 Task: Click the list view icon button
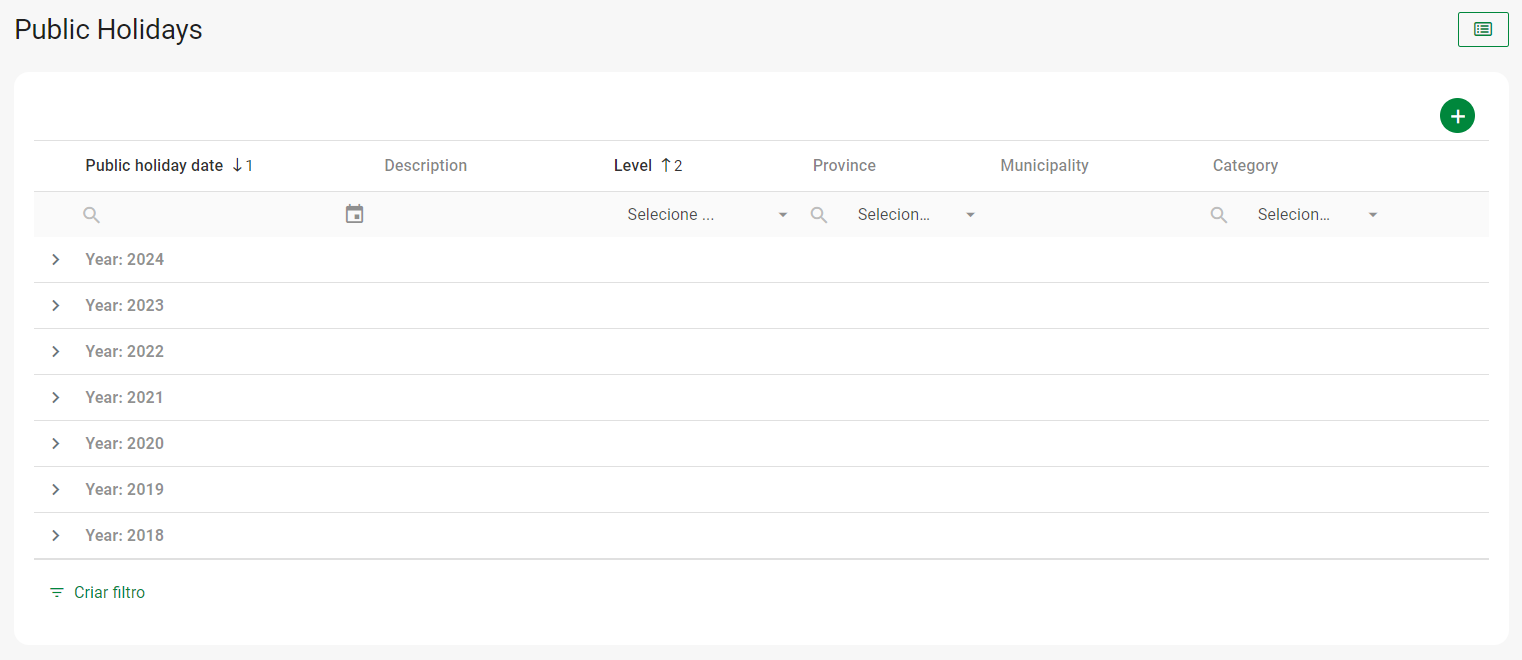(1483, 30)
